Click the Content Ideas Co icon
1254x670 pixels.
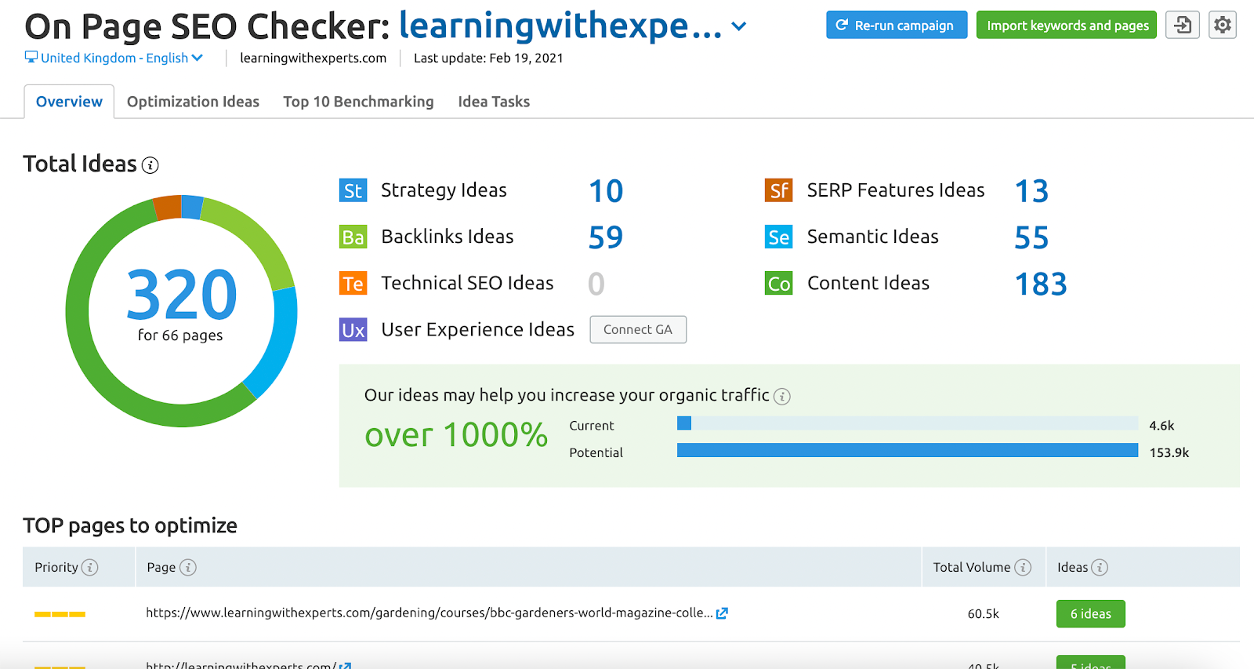coord(779,284)
